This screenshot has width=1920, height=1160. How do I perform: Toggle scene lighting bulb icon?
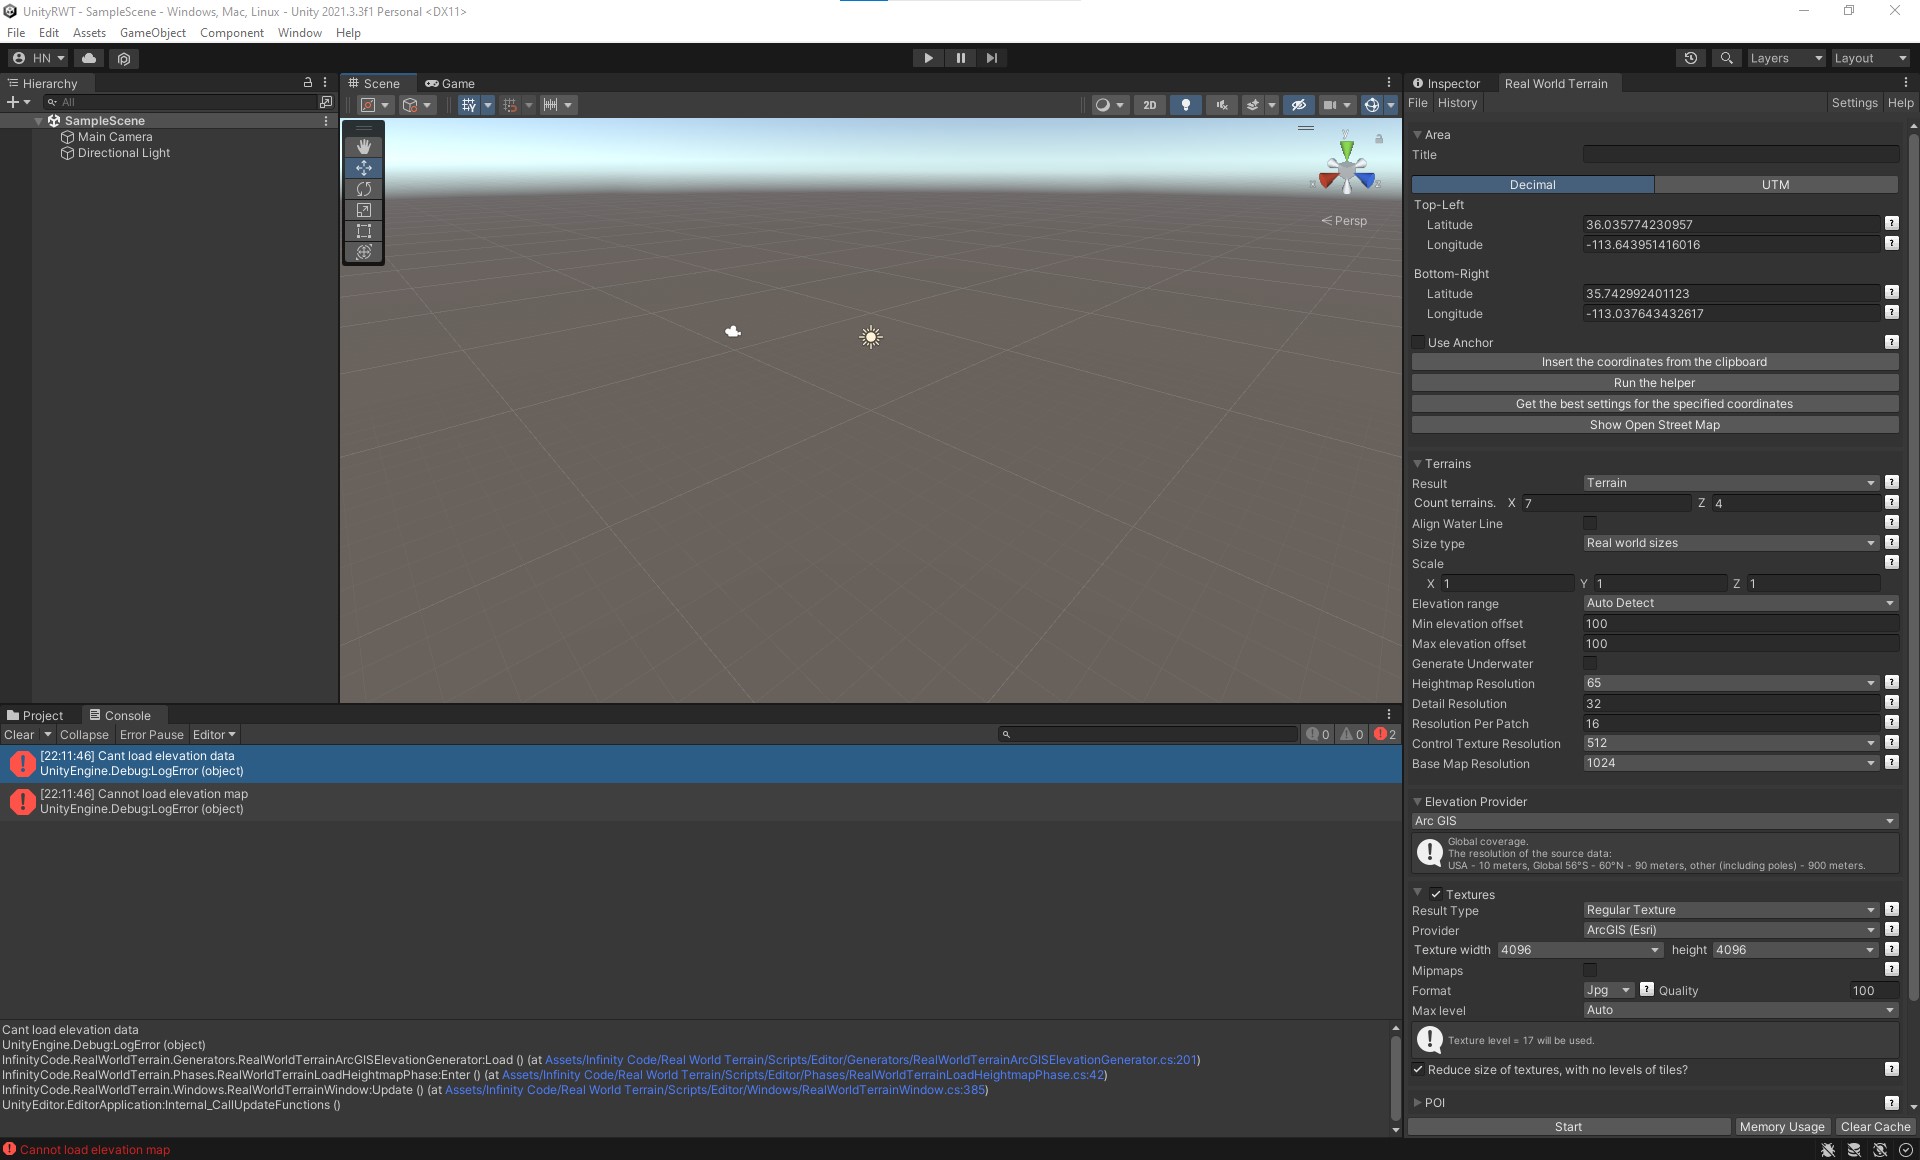(1186, 105)
